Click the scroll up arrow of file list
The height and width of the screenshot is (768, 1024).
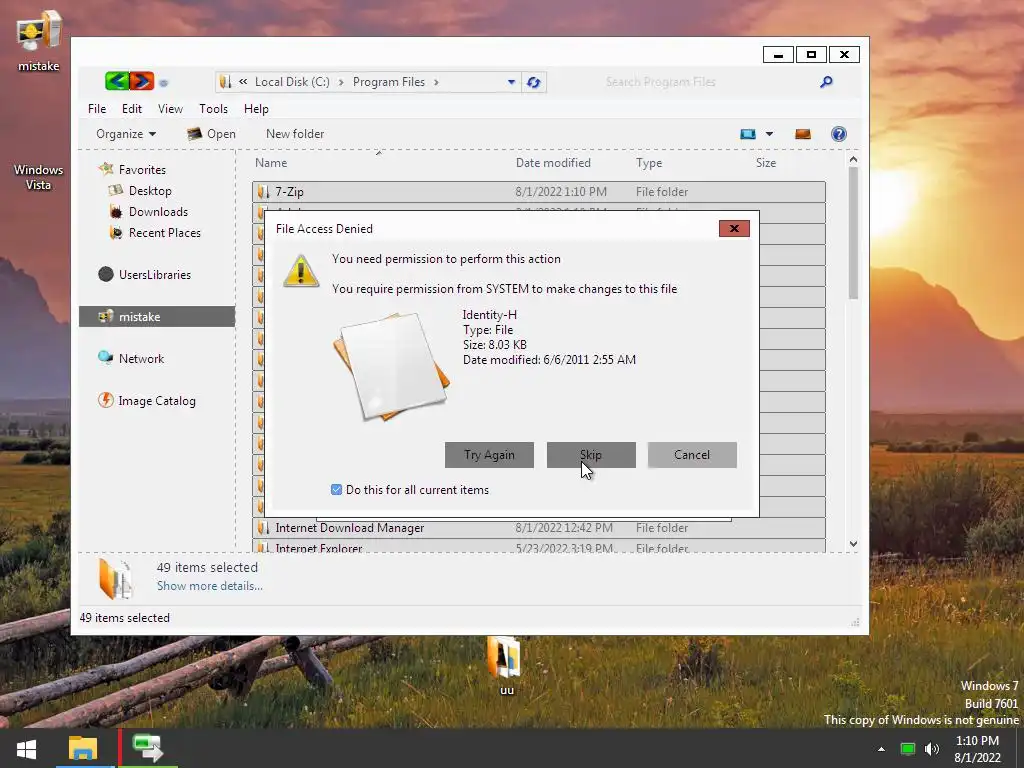[x=853, y=159]
